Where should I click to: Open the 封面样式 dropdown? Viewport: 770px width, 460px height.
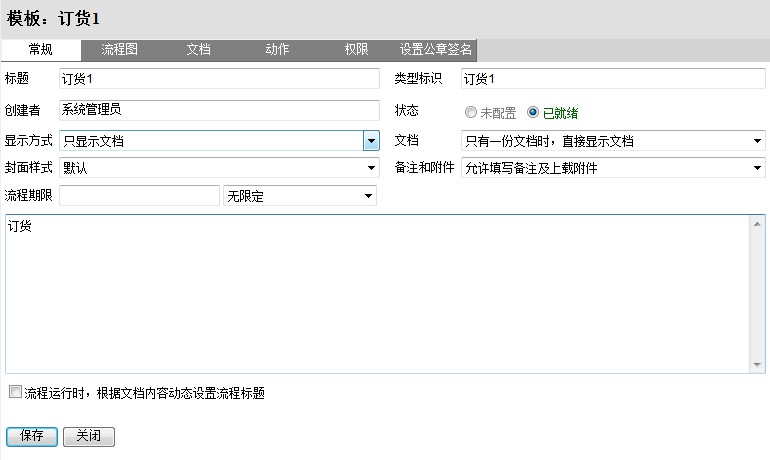click(371, 168)
